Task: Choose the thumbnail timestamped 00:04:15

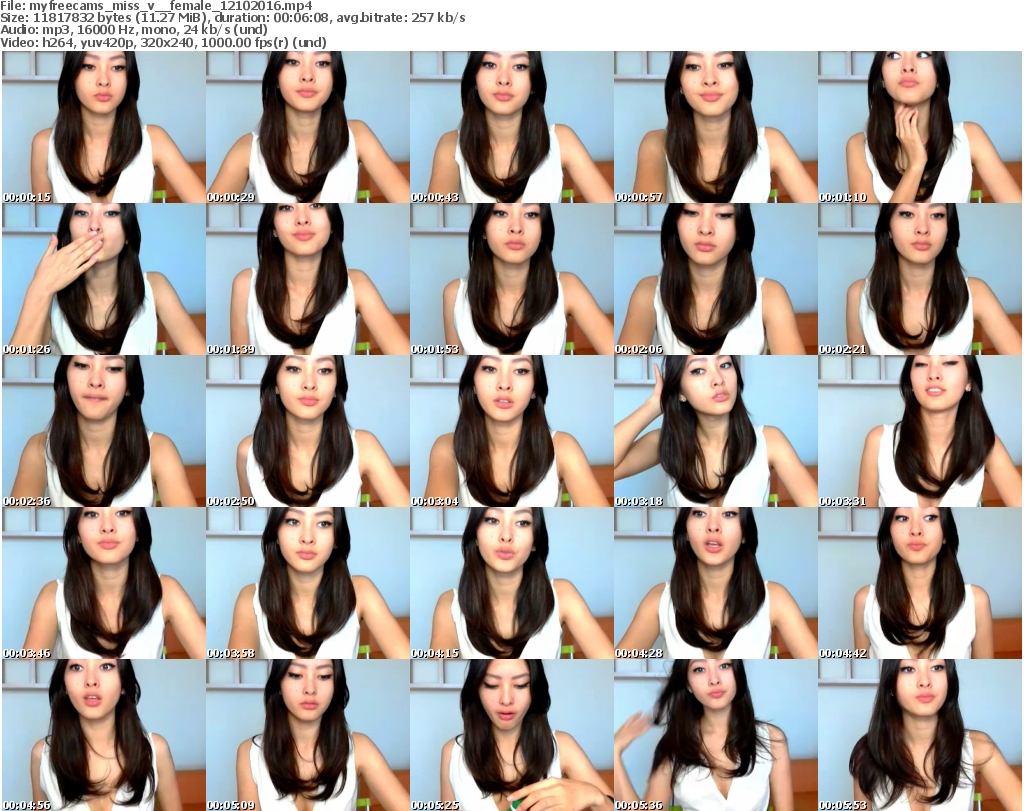Action: coord(511,583)
